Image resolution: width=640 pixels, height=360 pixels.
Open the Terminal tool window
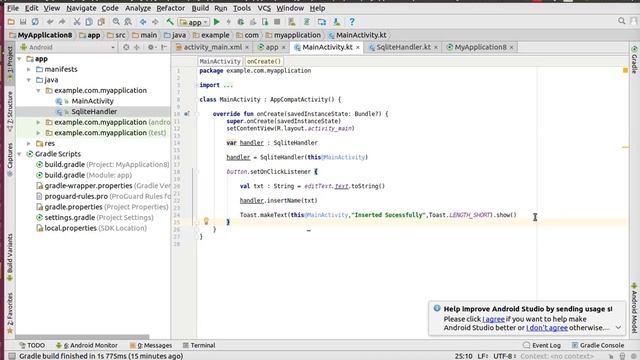tap(199, 345)
